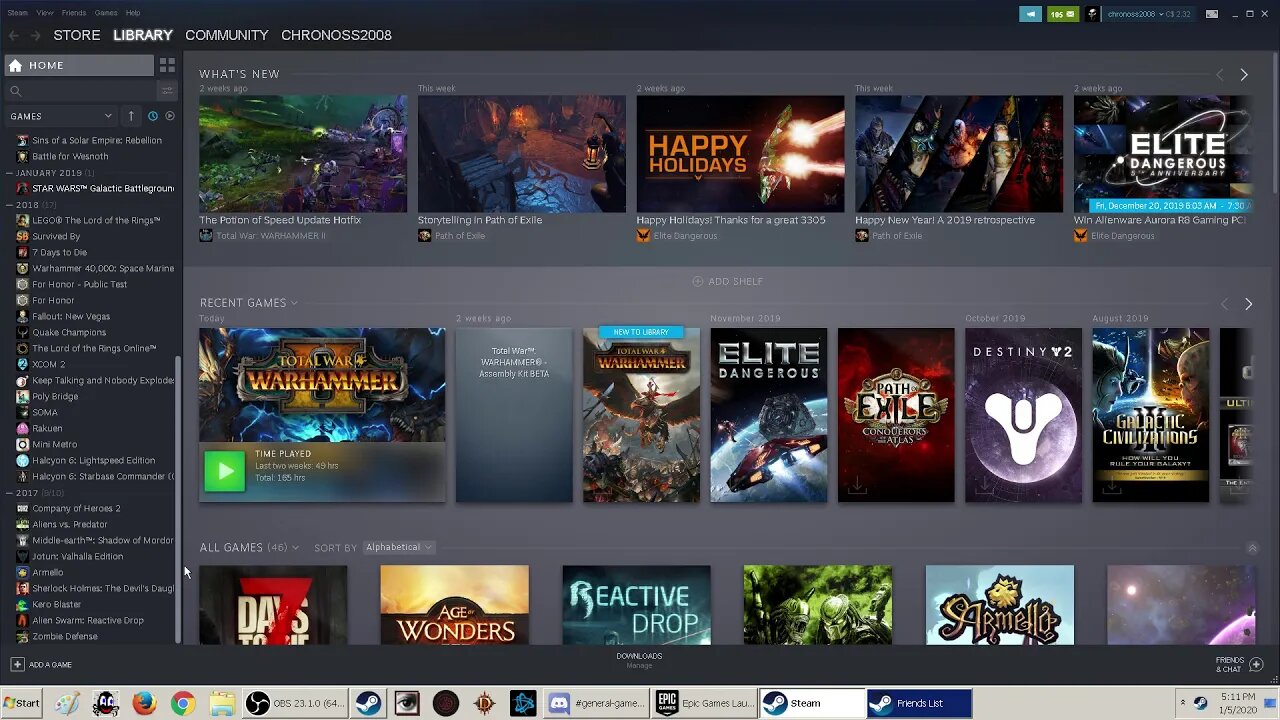Viewport: 1280px width, 720px height.
Task: Select Destiny 2 recent game cover
Action: point(1023,415)
